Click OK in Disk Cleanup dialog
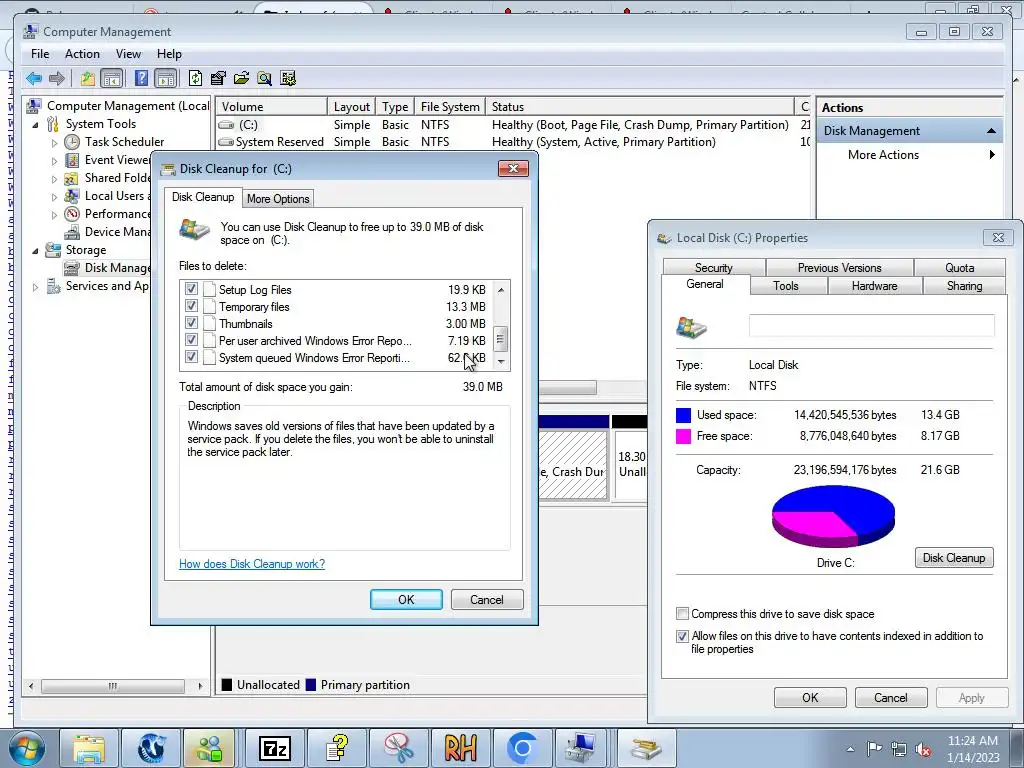This screenshot has width=1024, height=768. [406, 600]
